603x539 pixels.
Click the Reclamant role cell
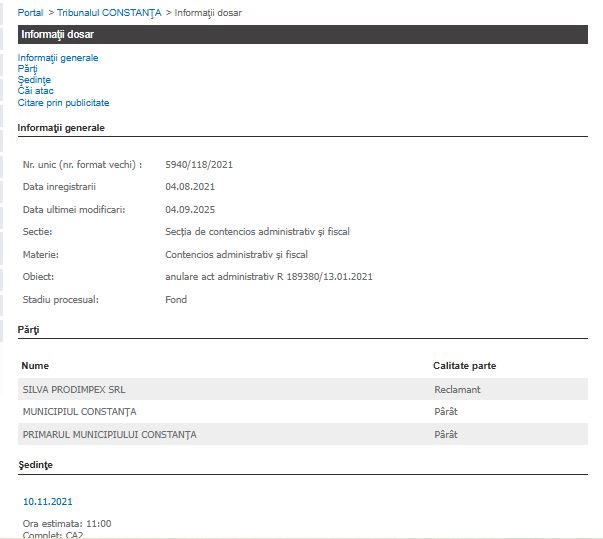[x=457, y=389]
